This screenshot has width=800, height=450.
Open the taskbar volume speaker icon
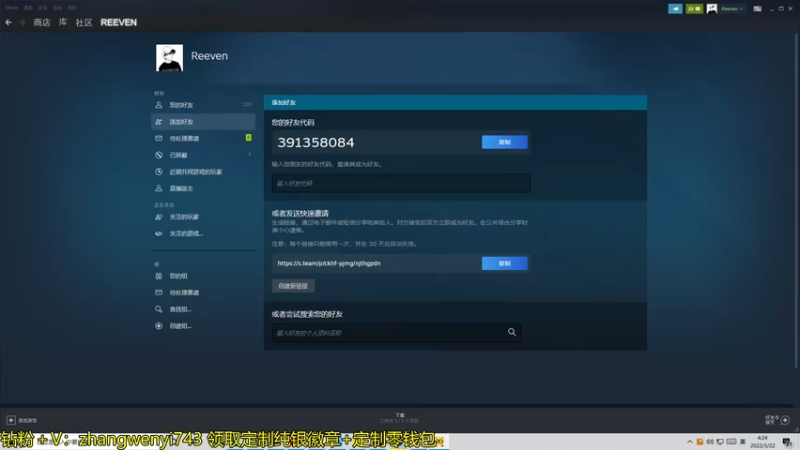(x=710, y=442)
